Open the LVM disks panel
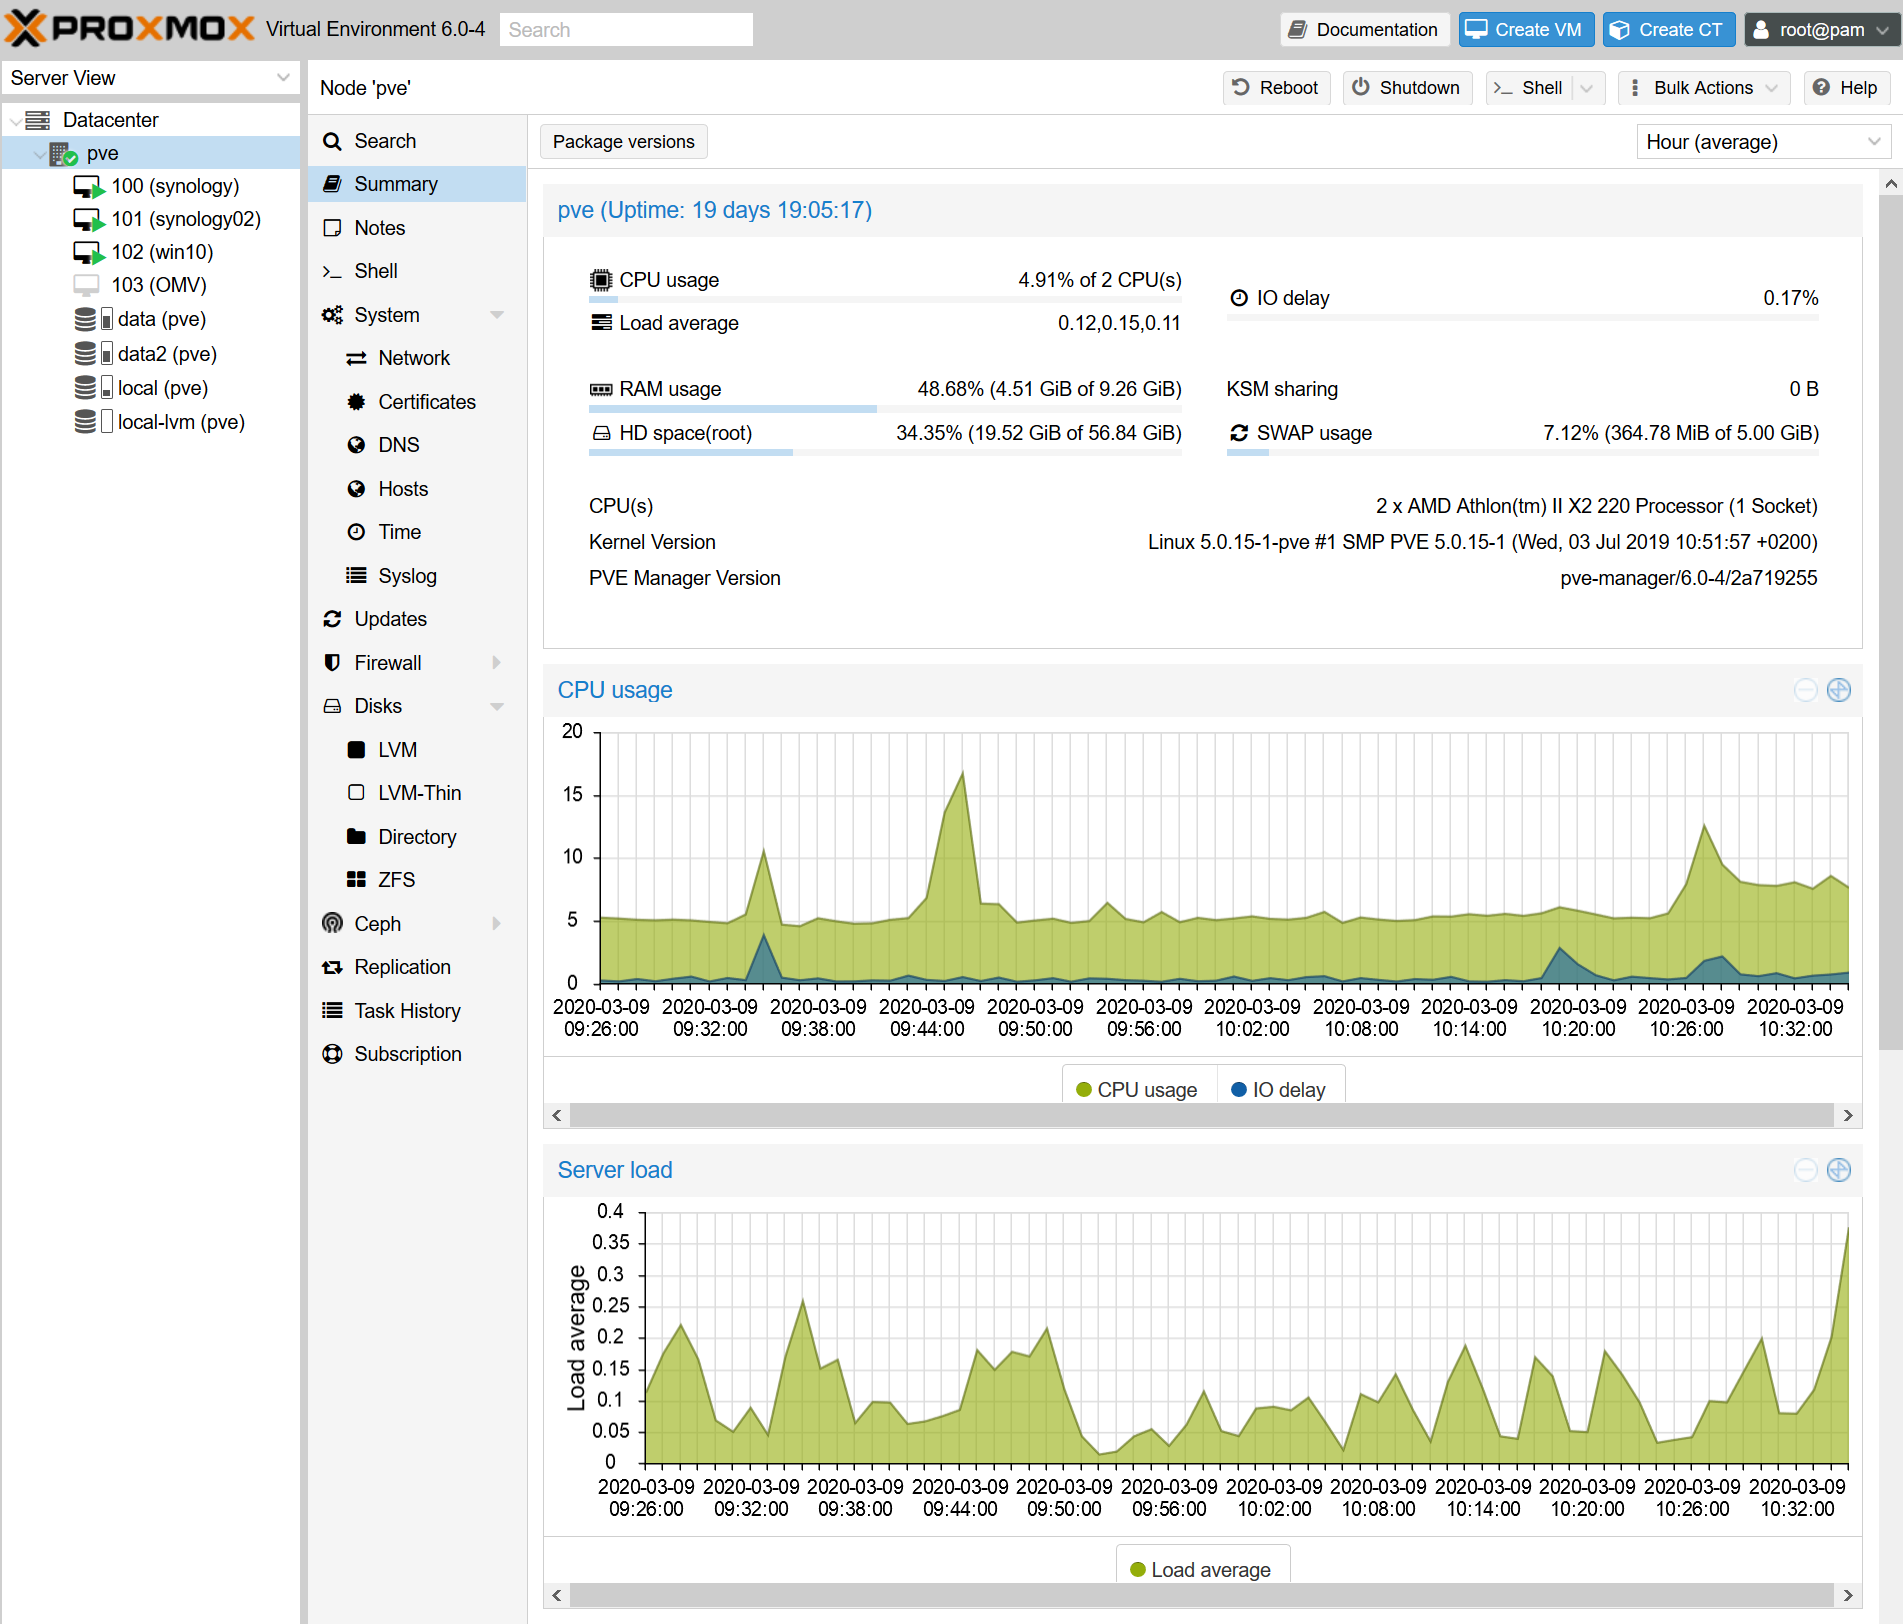This screenshot has height=1624, width=1903. pos(417,750)
